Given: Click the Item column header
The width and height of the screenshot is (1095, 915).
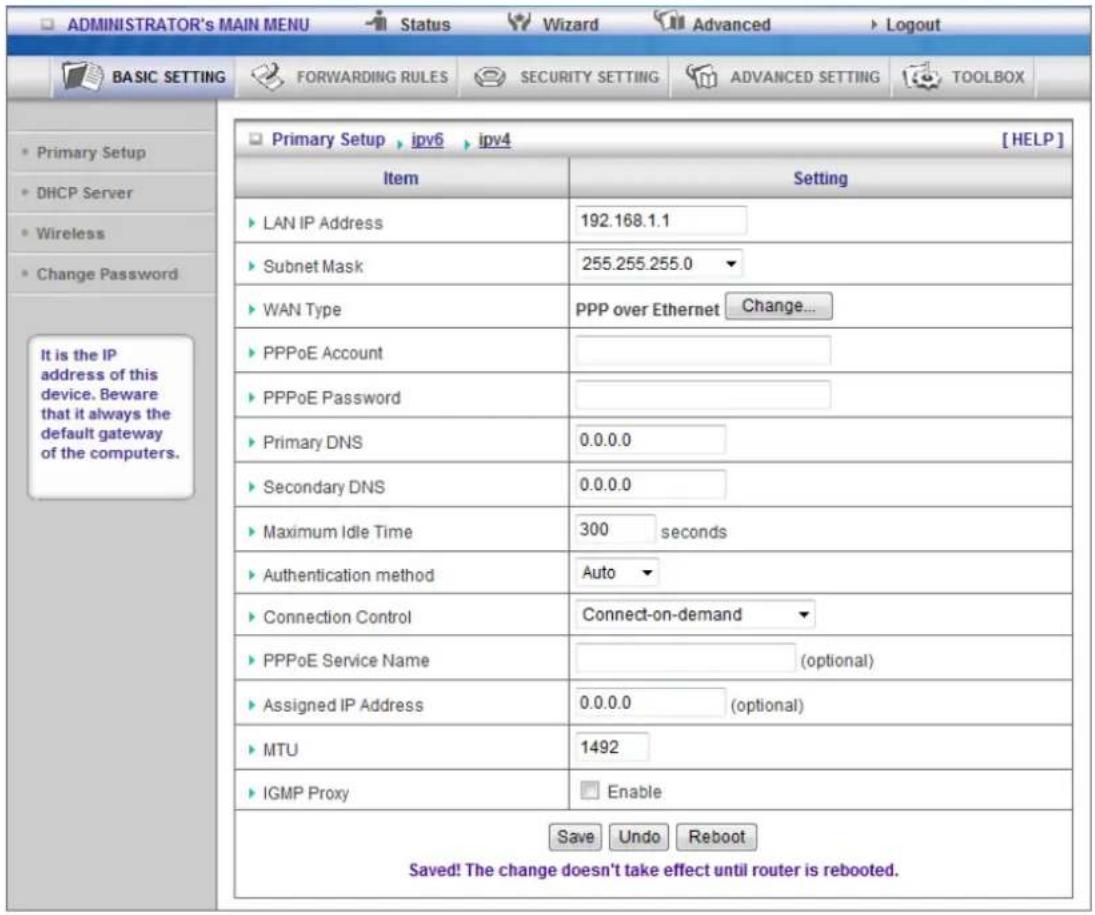Looking at the screenshot, I should coord(400,178).
